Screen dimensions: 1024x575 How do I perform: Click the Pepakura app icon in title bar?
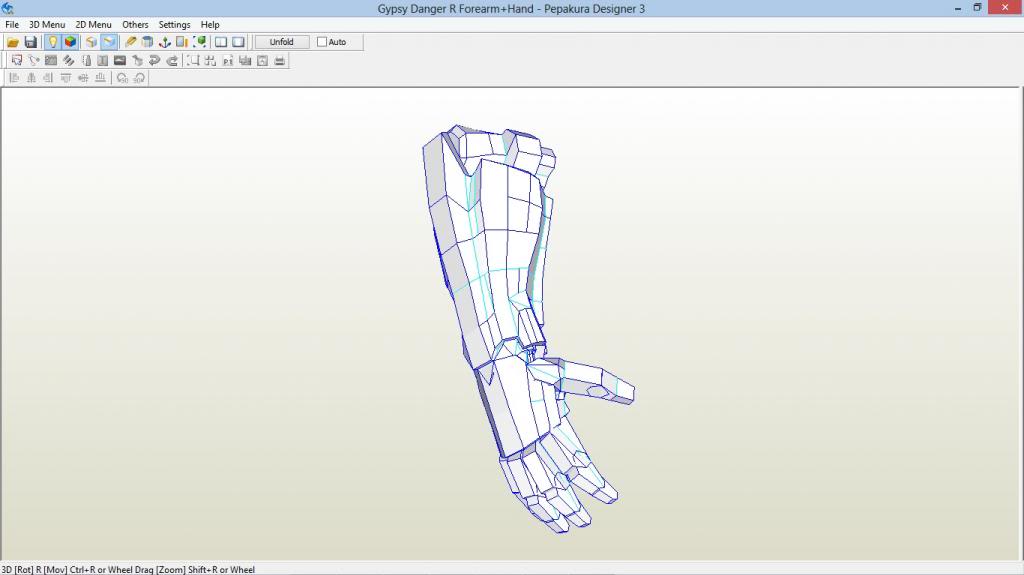[x=8, y=8]
